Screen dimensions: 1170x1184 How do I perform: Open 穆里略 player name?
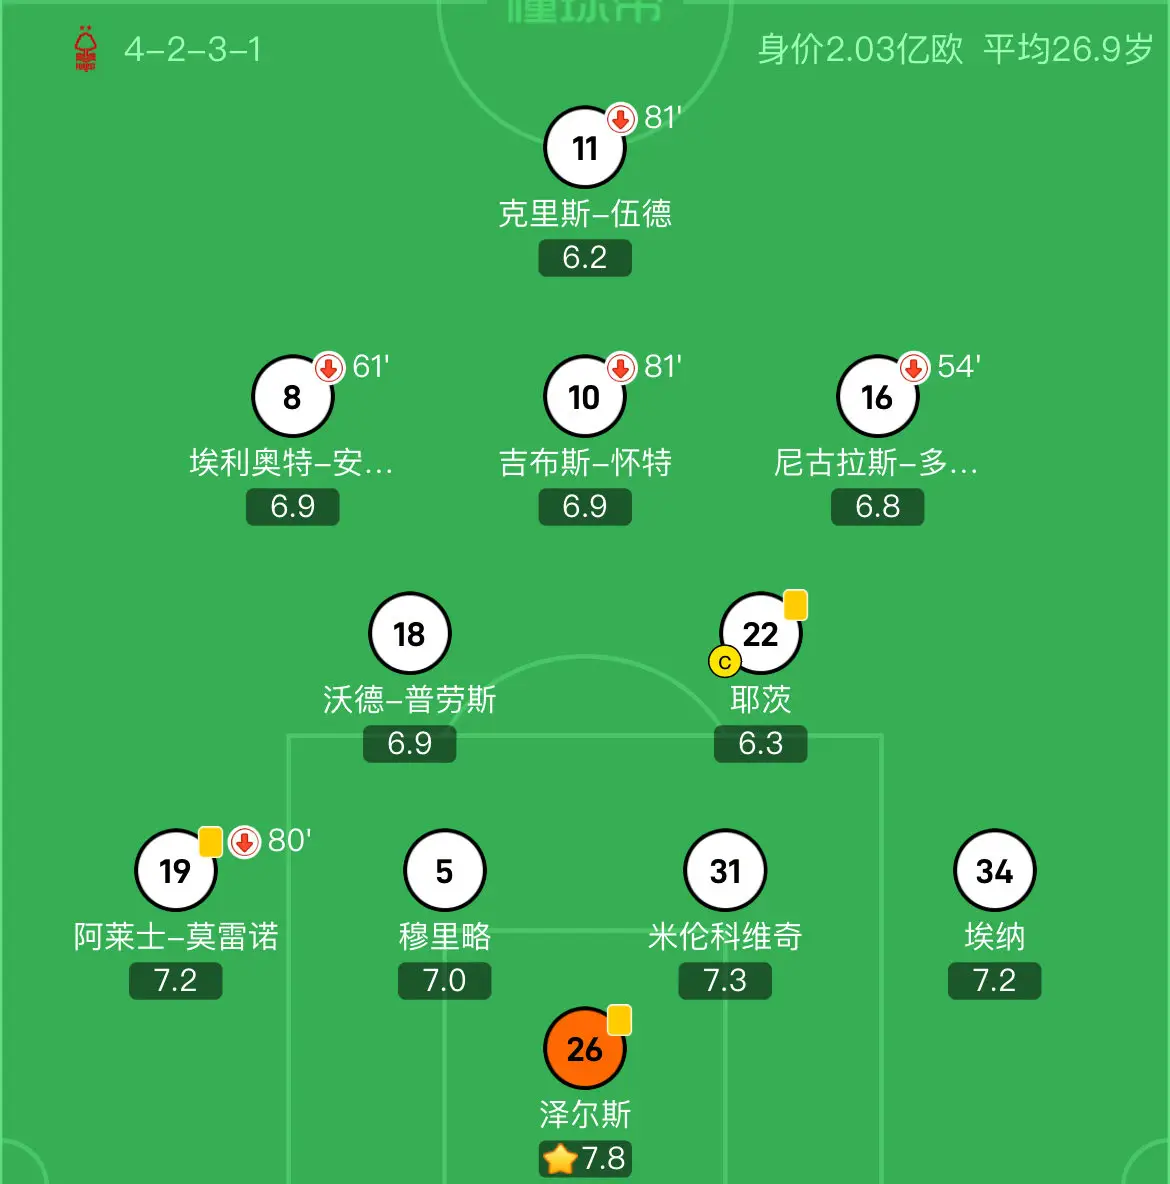(x=445, y=936)
